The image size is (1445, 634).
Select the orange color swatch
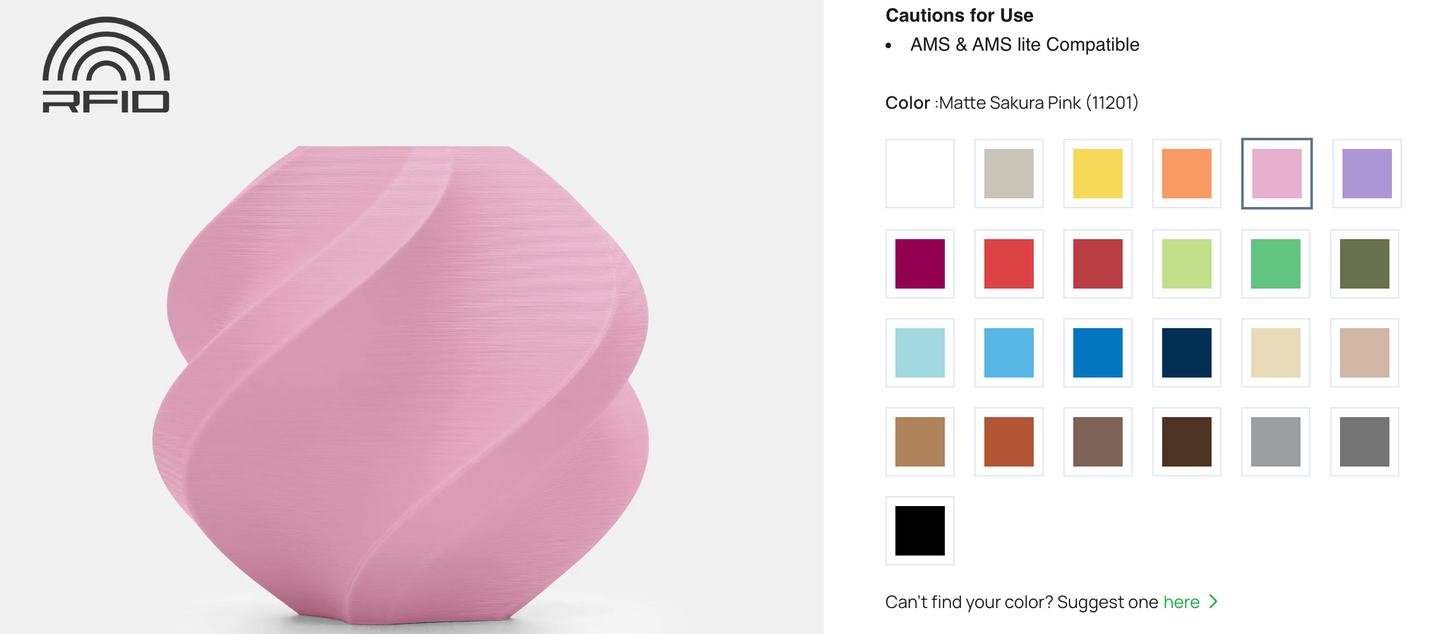1187,174
